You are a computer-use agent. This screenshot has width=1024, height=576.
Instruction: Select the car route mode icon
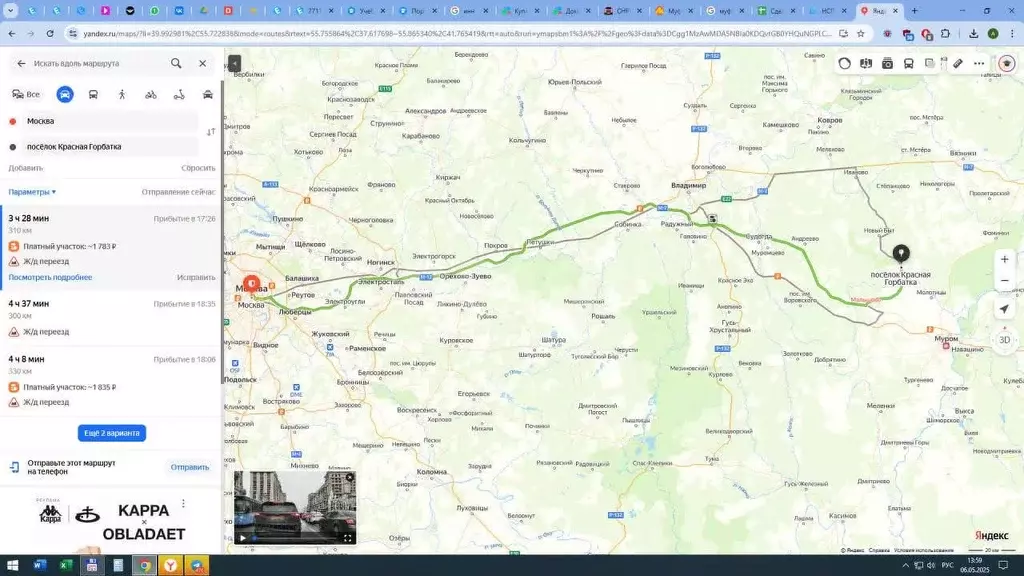click(x=65, y=95)
